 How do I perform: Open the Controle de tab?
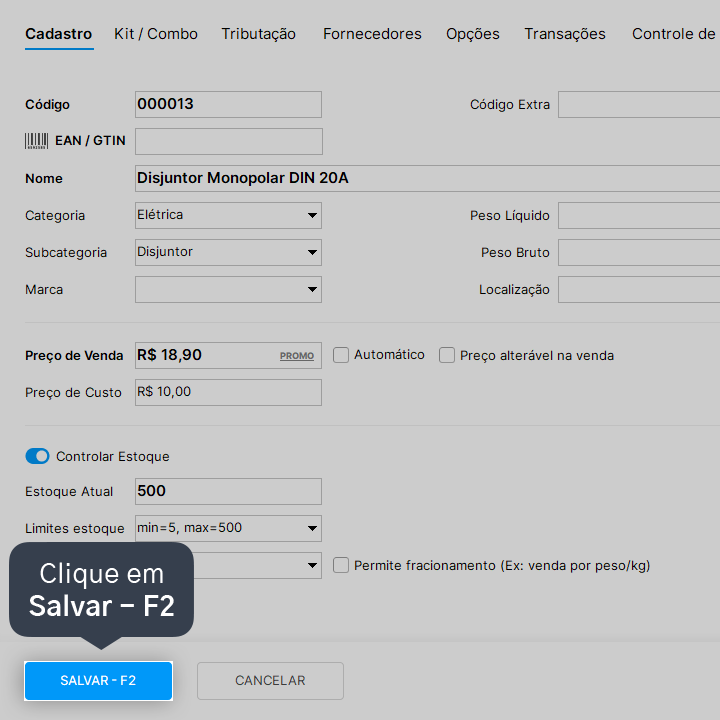click(674, 34)
